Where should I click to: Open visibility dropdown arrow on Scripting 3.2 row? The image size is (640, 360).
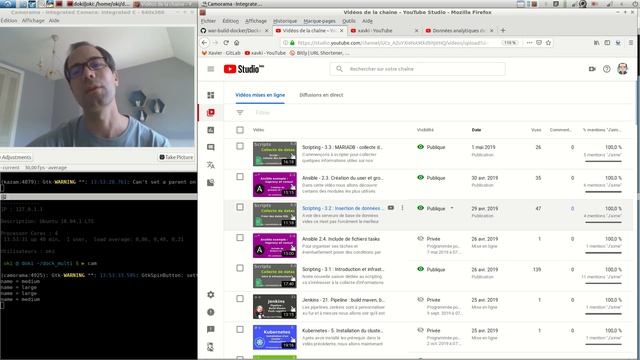(x=452, y=208)
